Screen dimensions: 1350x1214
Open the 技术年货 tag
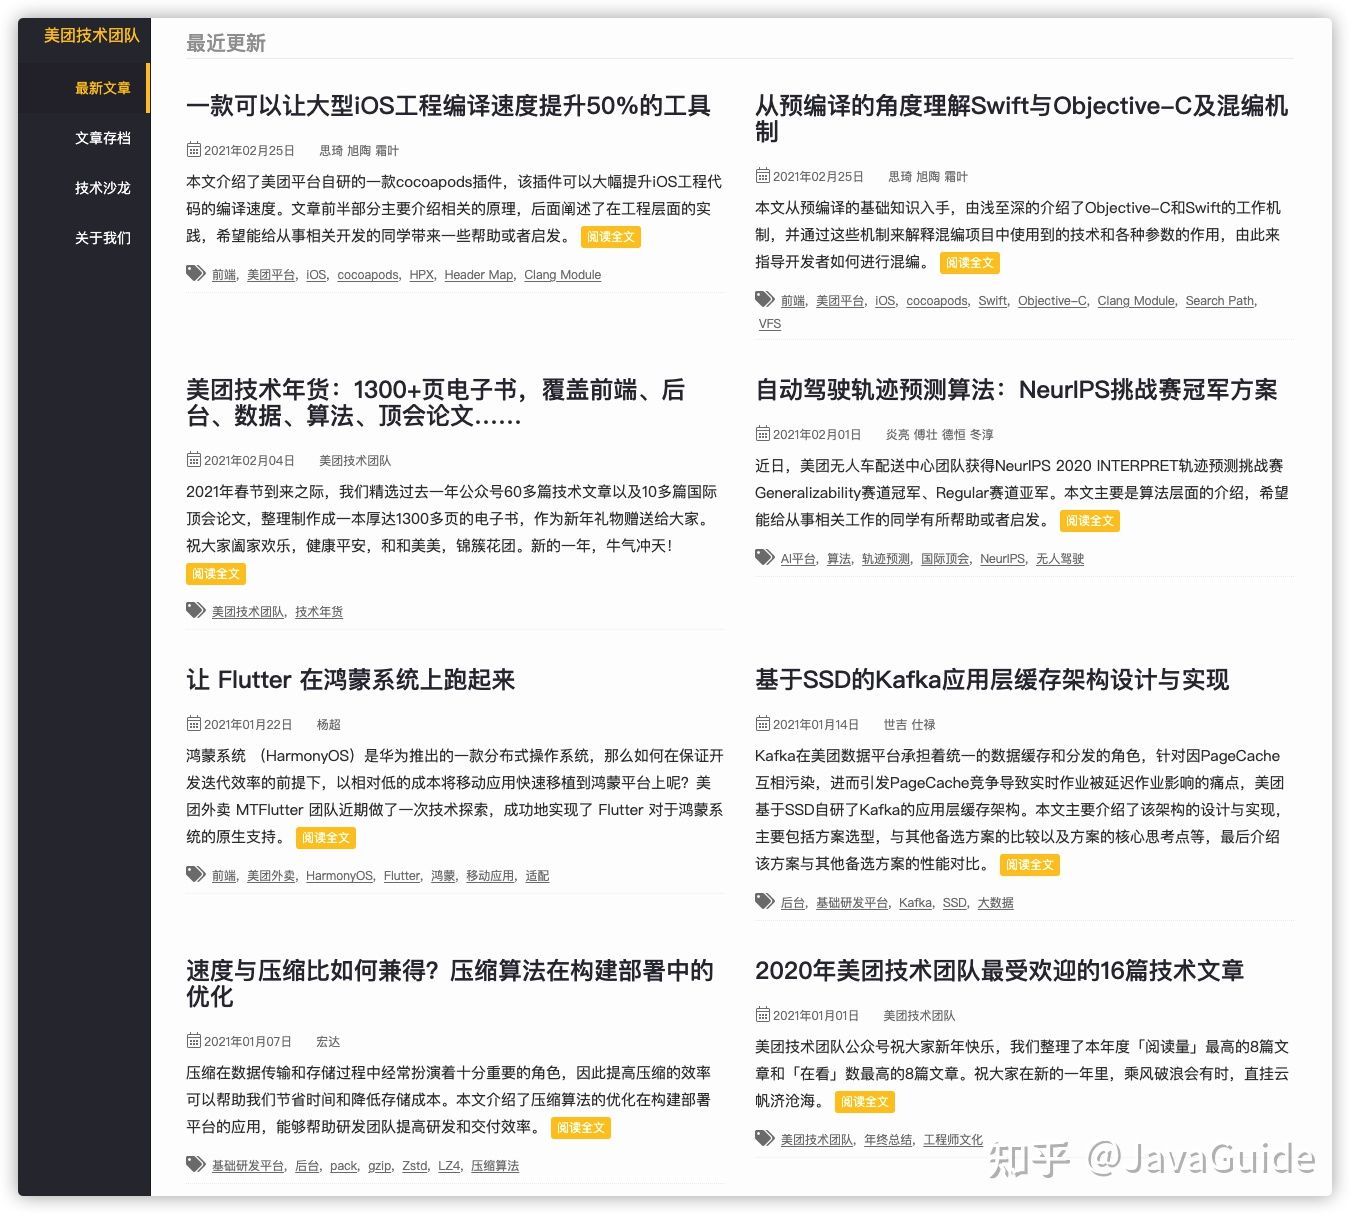(x=319, y=612)
